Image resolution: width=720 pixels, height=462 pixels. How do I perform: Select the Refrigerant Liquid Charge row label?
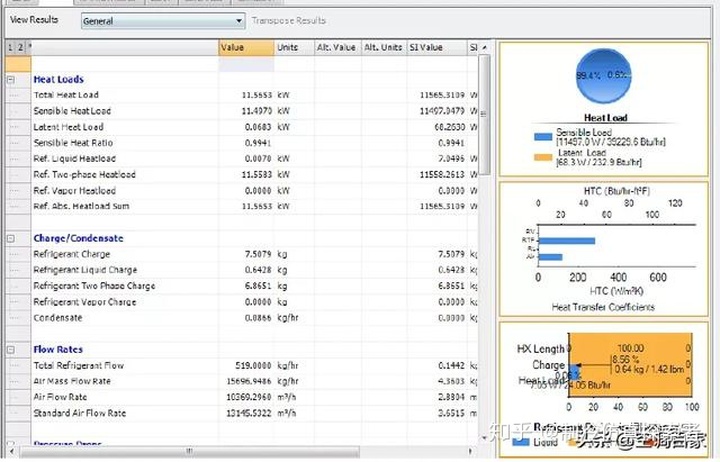(x=85, y=270)
